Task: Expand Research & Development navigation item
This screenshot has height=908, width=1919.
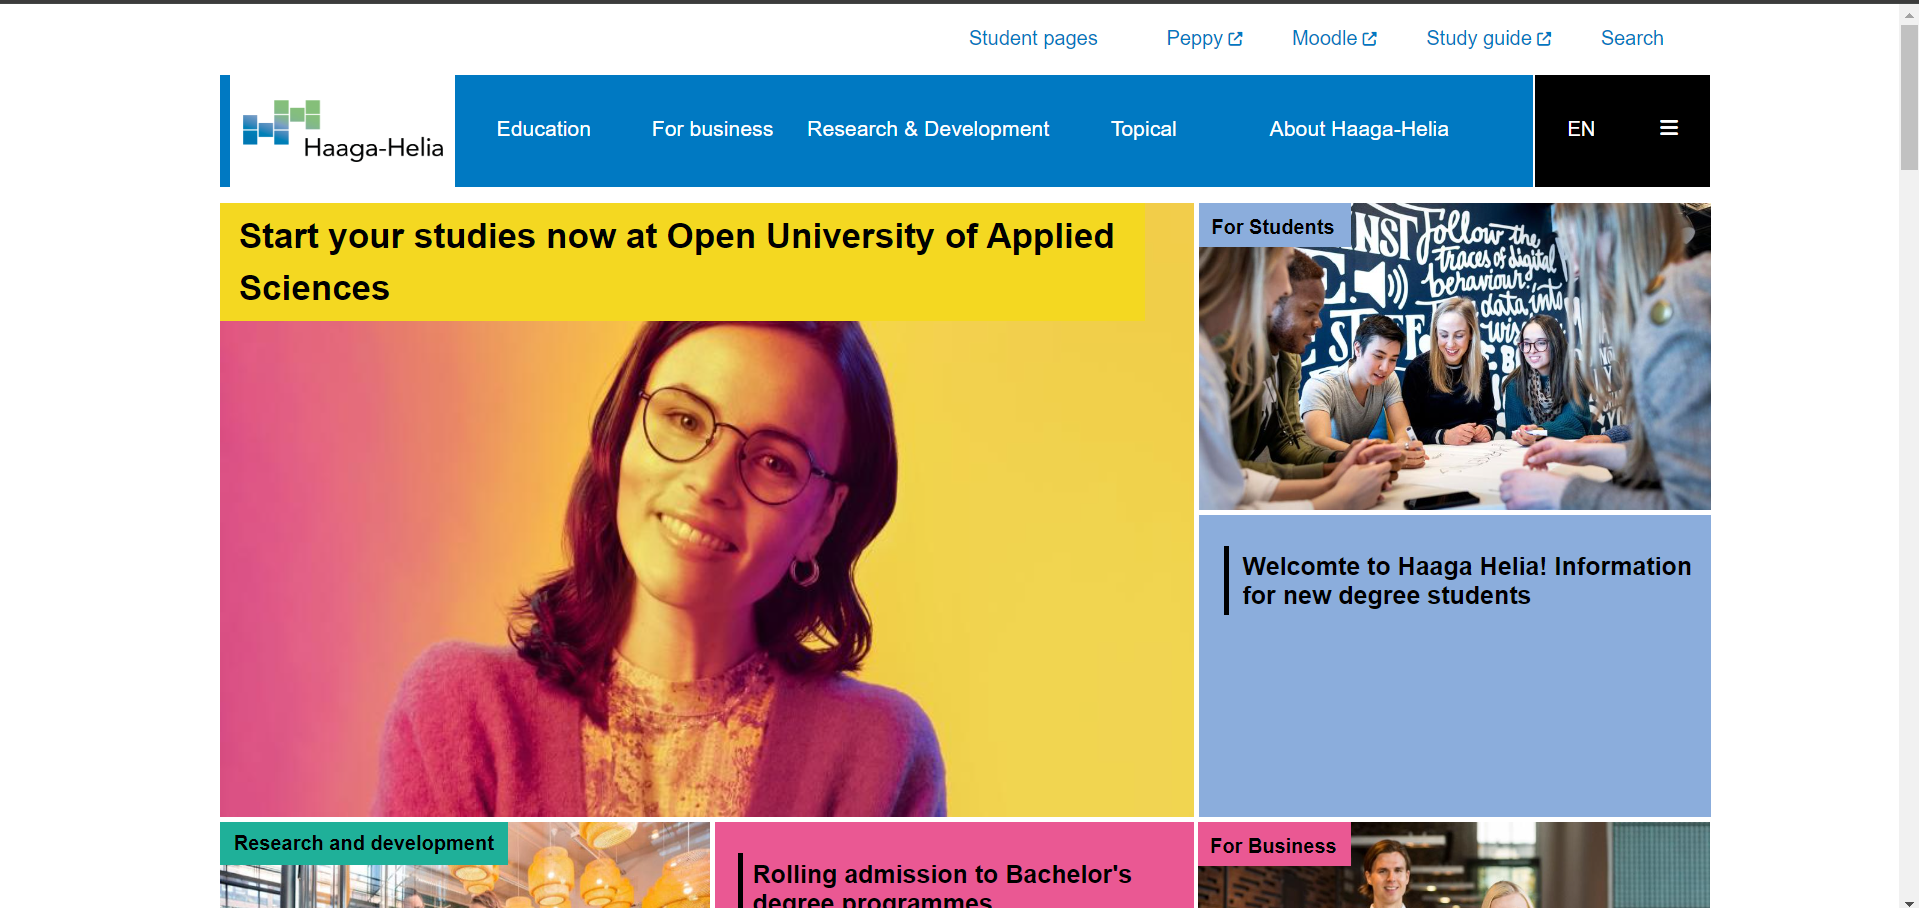Action: coord(927,129)
